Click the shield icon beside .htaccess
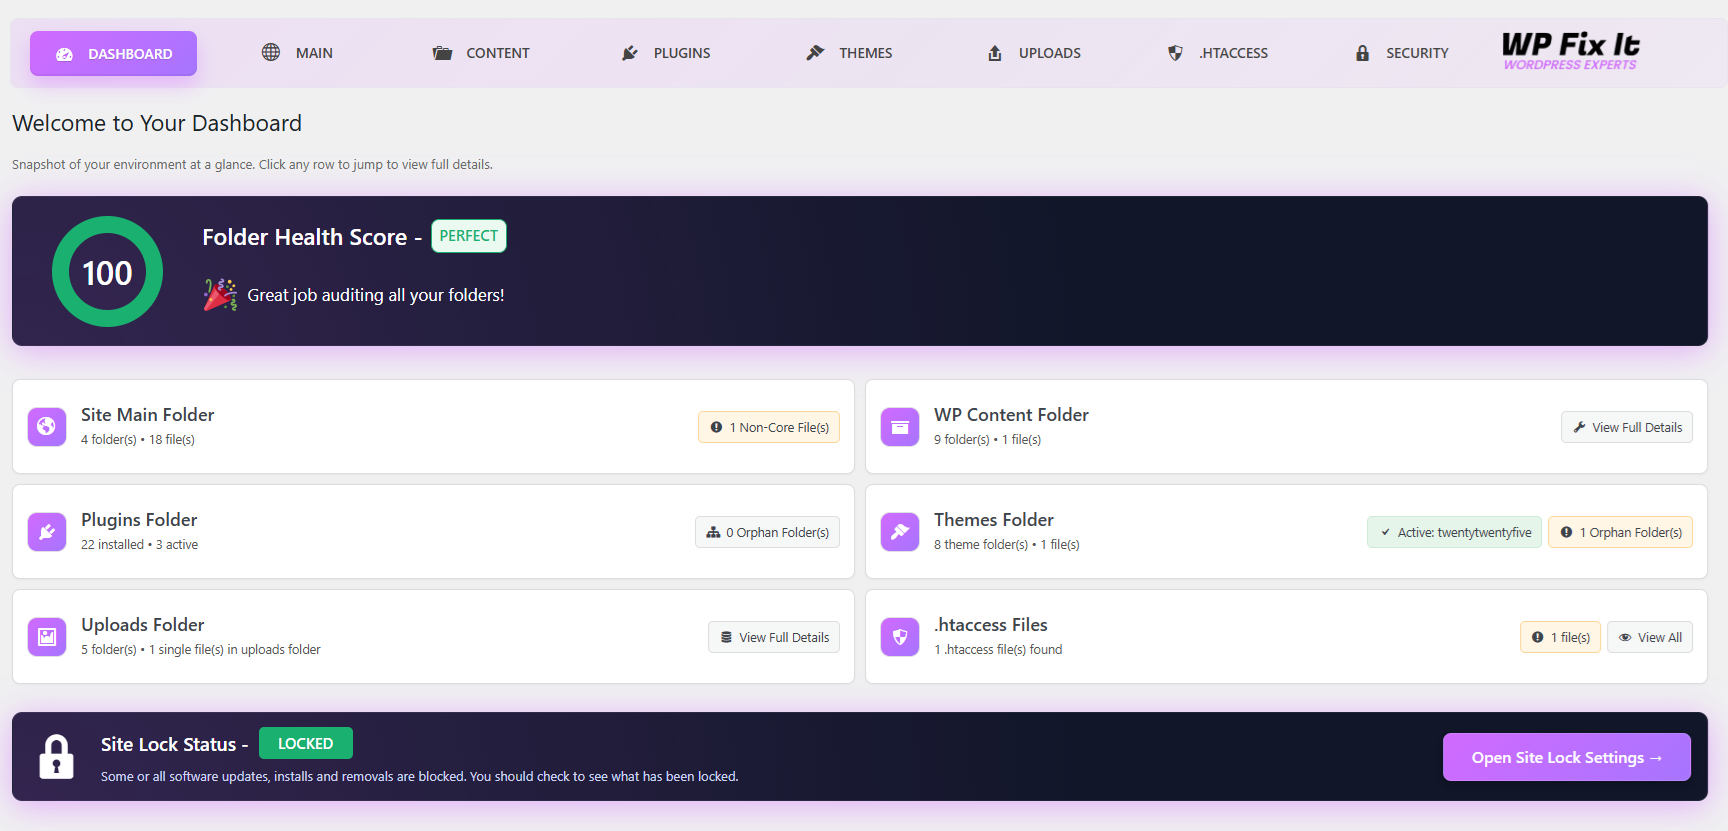Viewport: 1728px width, 831px height. (1175, 53)
